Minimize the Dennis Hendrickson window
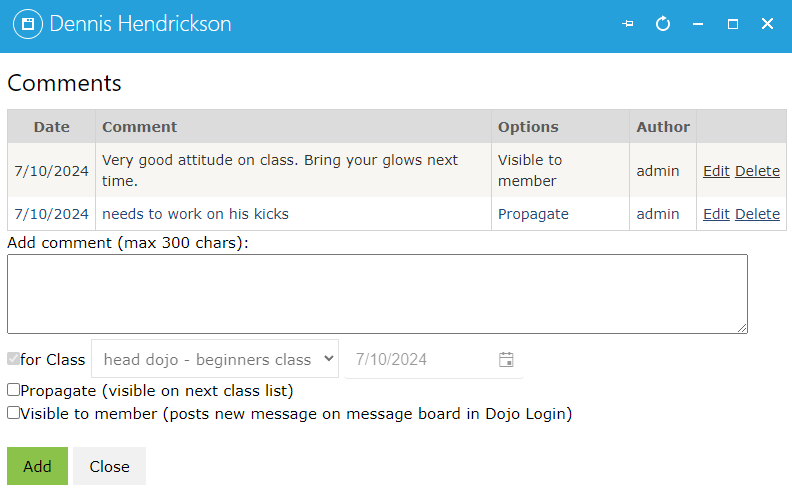792x500 pixels. point(698,24)
